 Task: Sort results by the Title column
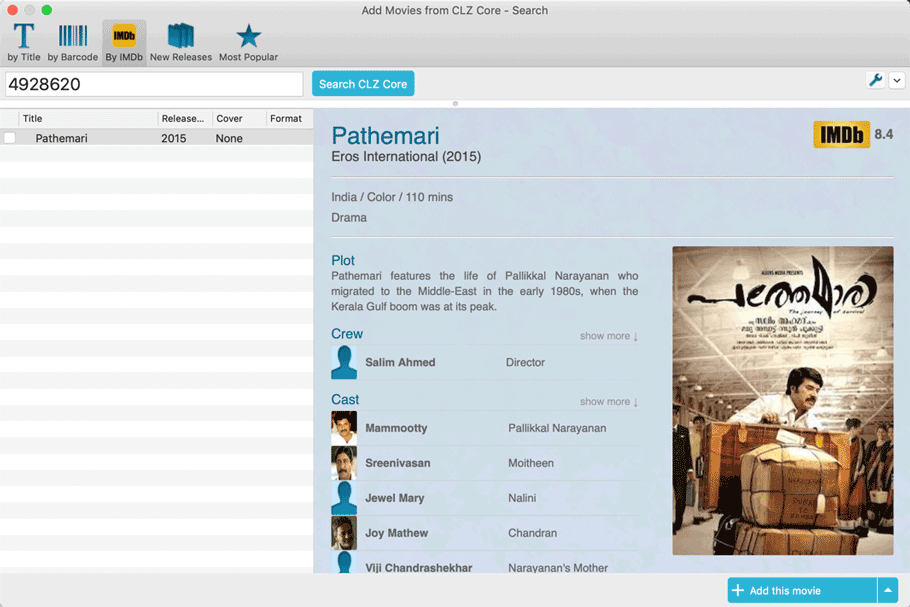click(x=88, y=118)
